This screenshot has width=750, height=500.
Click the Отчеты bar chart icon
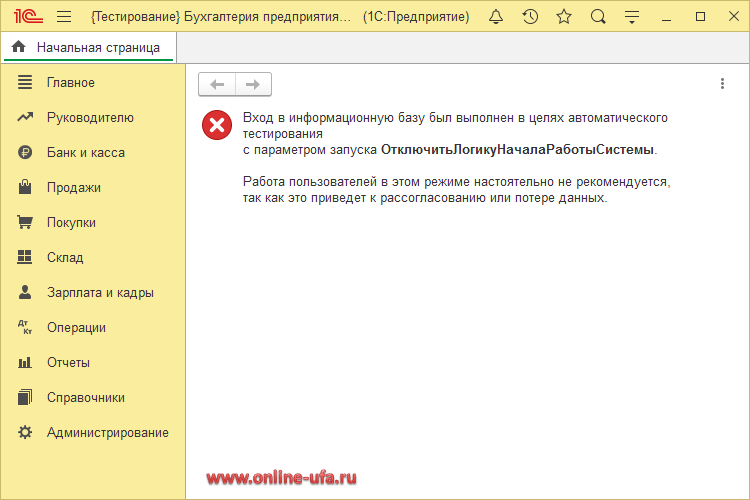25,363
